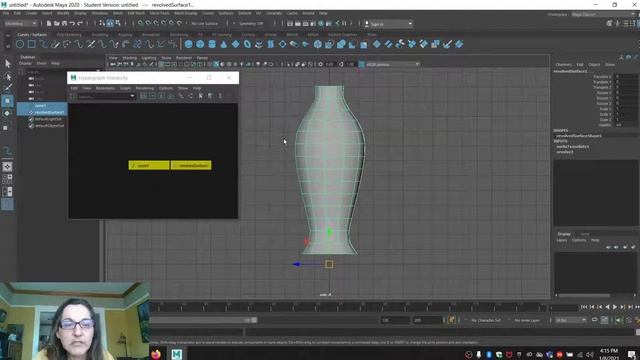This screenshot has width=640, height=360.
Task: Click the Visibility value in the Channel Box
Action: (627, 125)
